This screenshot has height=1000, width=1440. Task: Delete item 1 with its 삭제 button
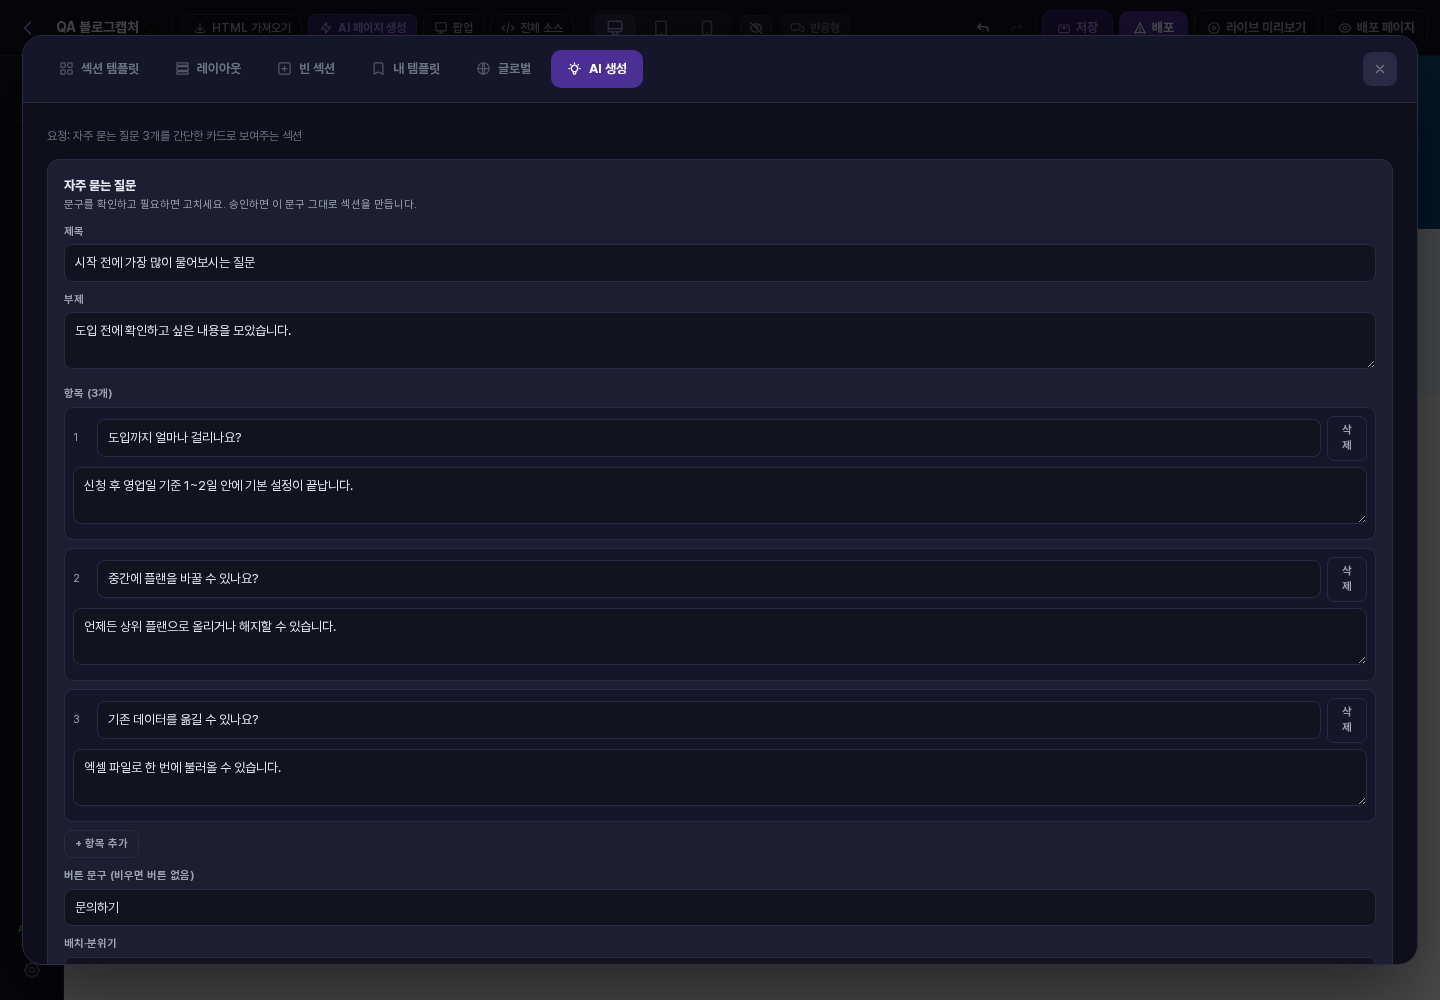(x=1347, y=438)
